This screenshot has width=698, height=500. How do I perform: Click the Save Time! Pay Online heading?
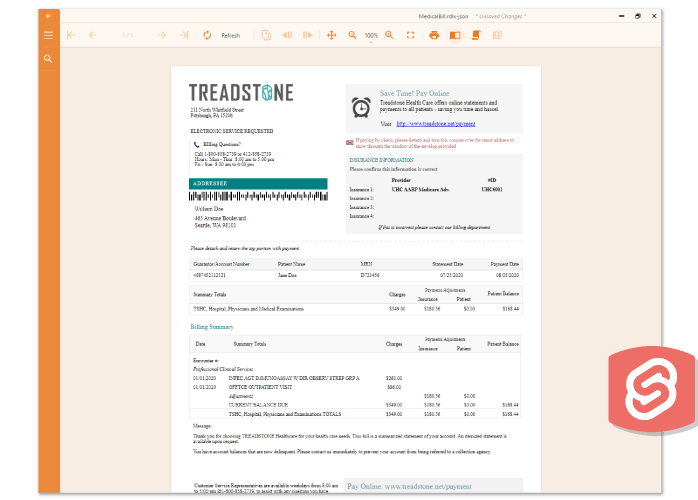click(x=414, y=93)
